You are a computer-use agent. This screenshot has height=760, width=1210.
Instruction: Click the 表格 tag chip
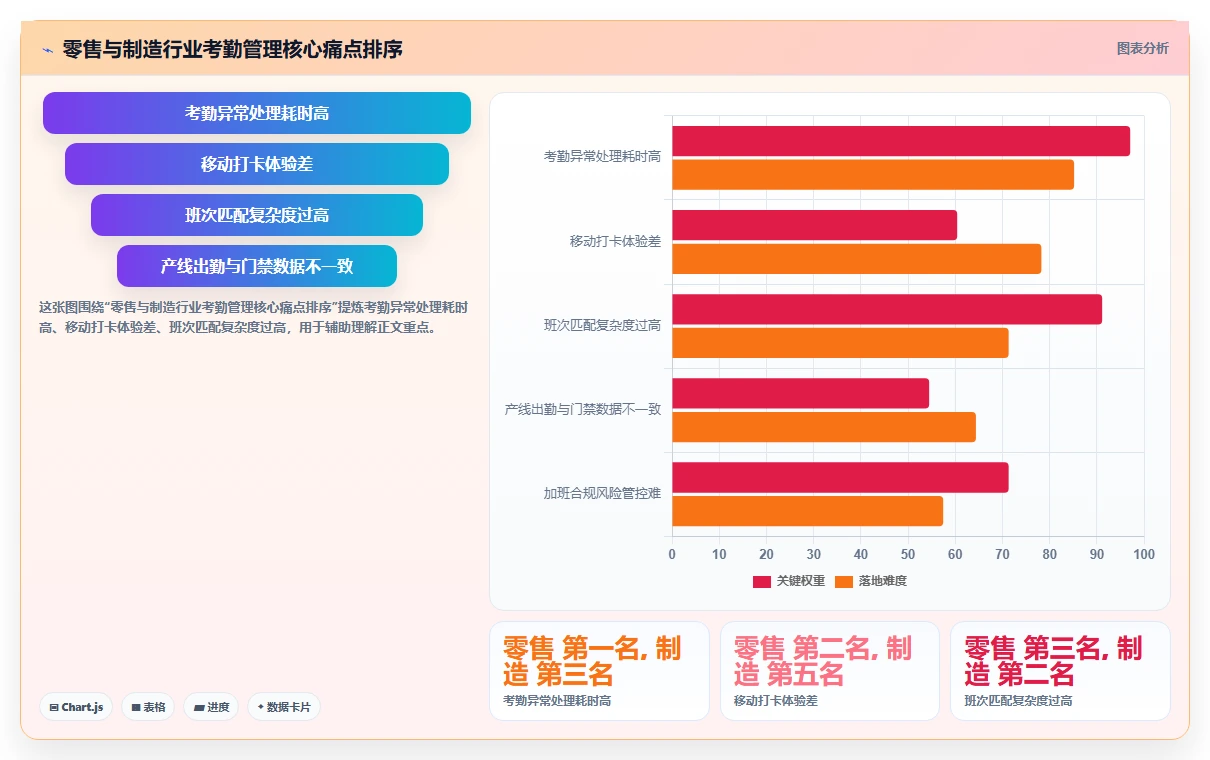pyautogui.click(x=148, y=707)
